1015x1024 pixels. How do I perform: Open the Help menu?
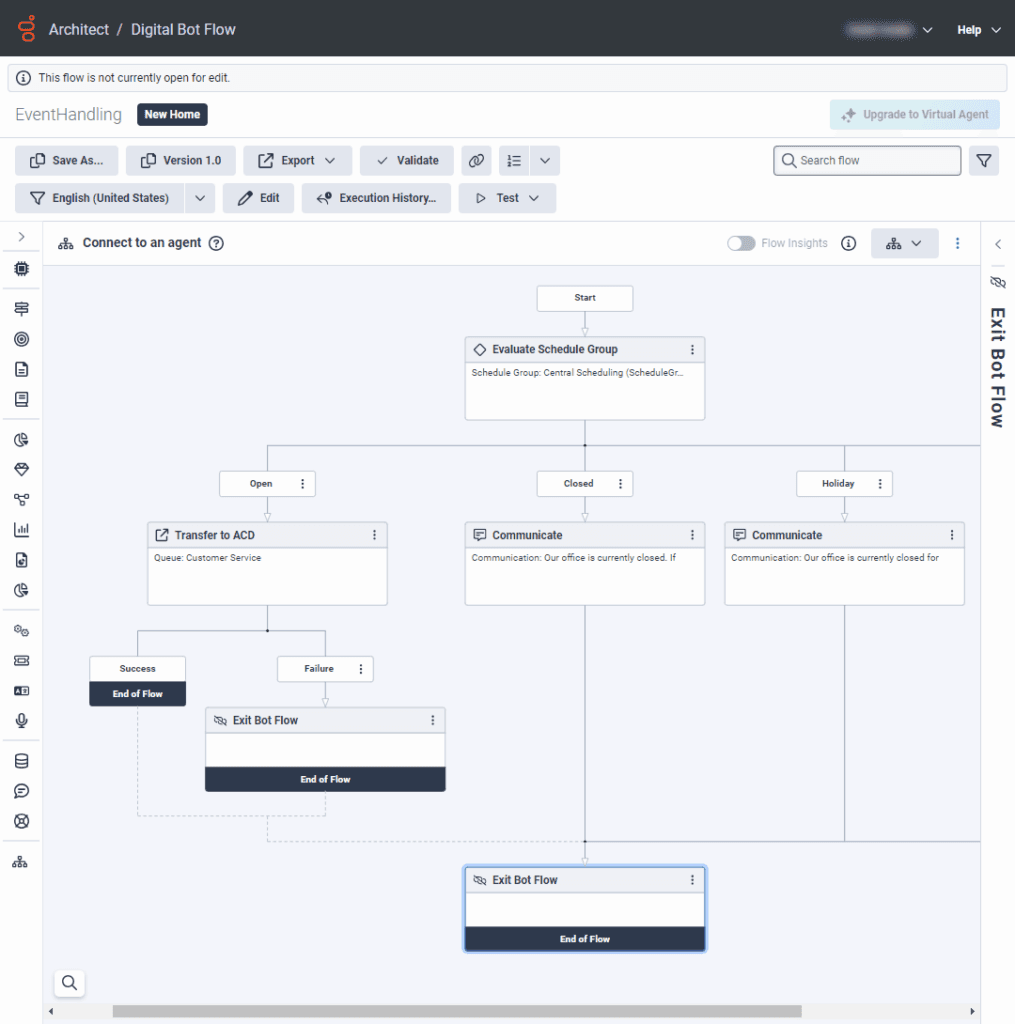click(978, 29)
